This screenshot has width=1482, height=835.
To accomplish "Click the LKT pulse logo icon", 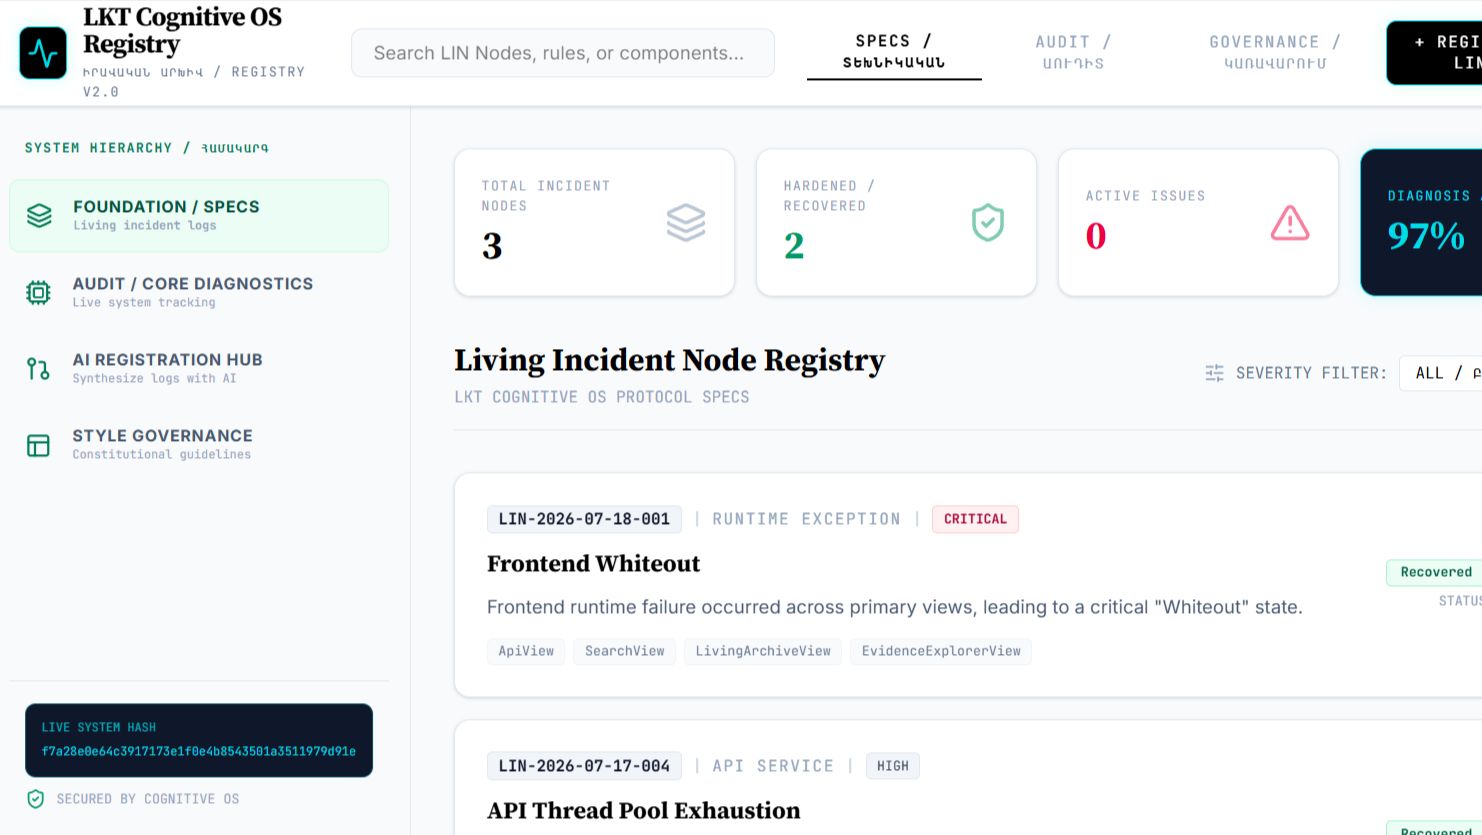I will [x=43, y=53].
